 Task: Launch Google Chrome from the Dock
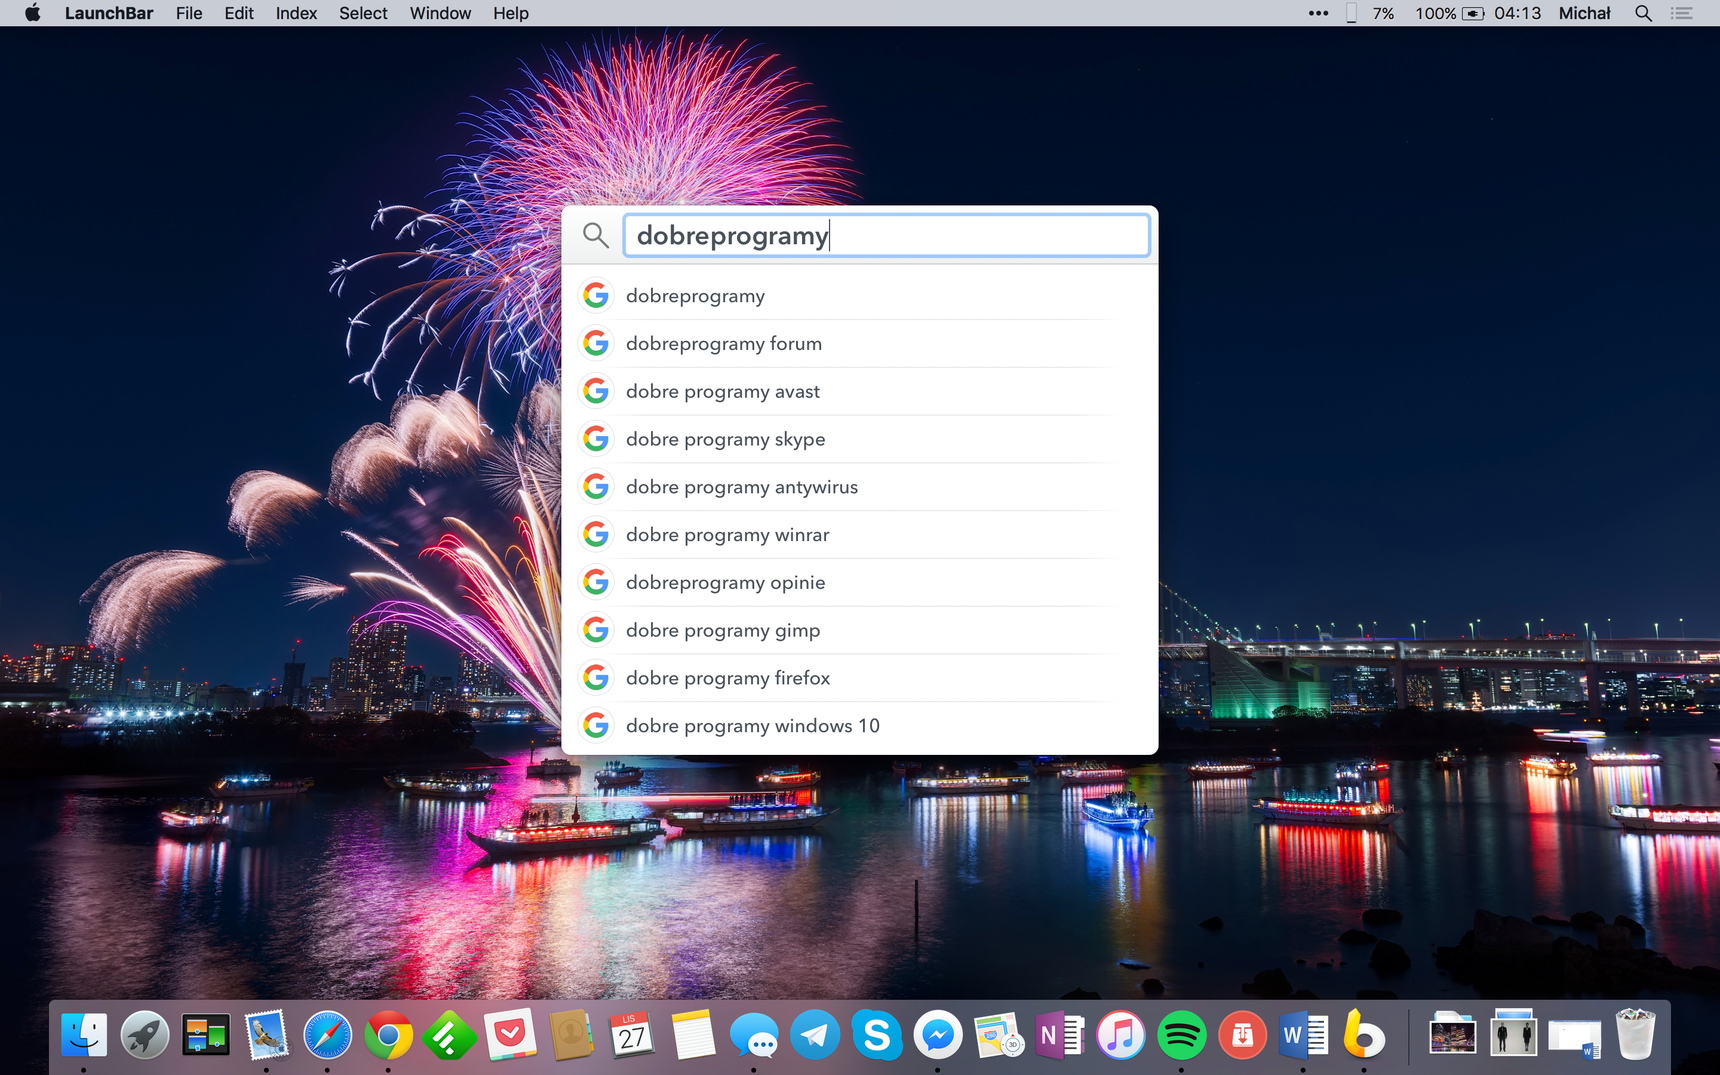point(389,1035)
